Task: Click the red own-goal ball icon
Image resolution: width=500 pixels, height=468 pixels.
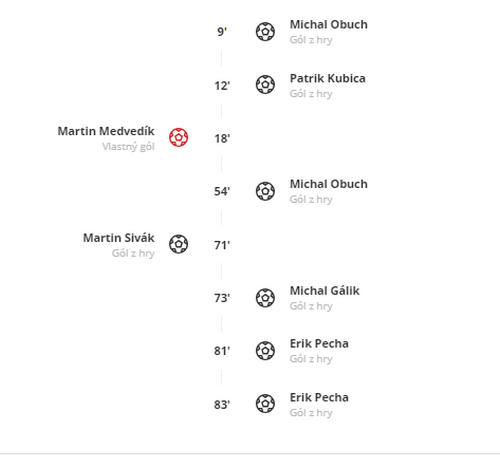Action: [x=179, y=137]
